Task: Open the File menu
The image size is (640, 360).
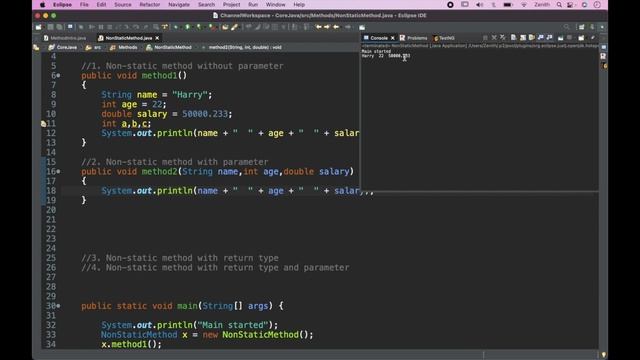Action: (84, 4)
